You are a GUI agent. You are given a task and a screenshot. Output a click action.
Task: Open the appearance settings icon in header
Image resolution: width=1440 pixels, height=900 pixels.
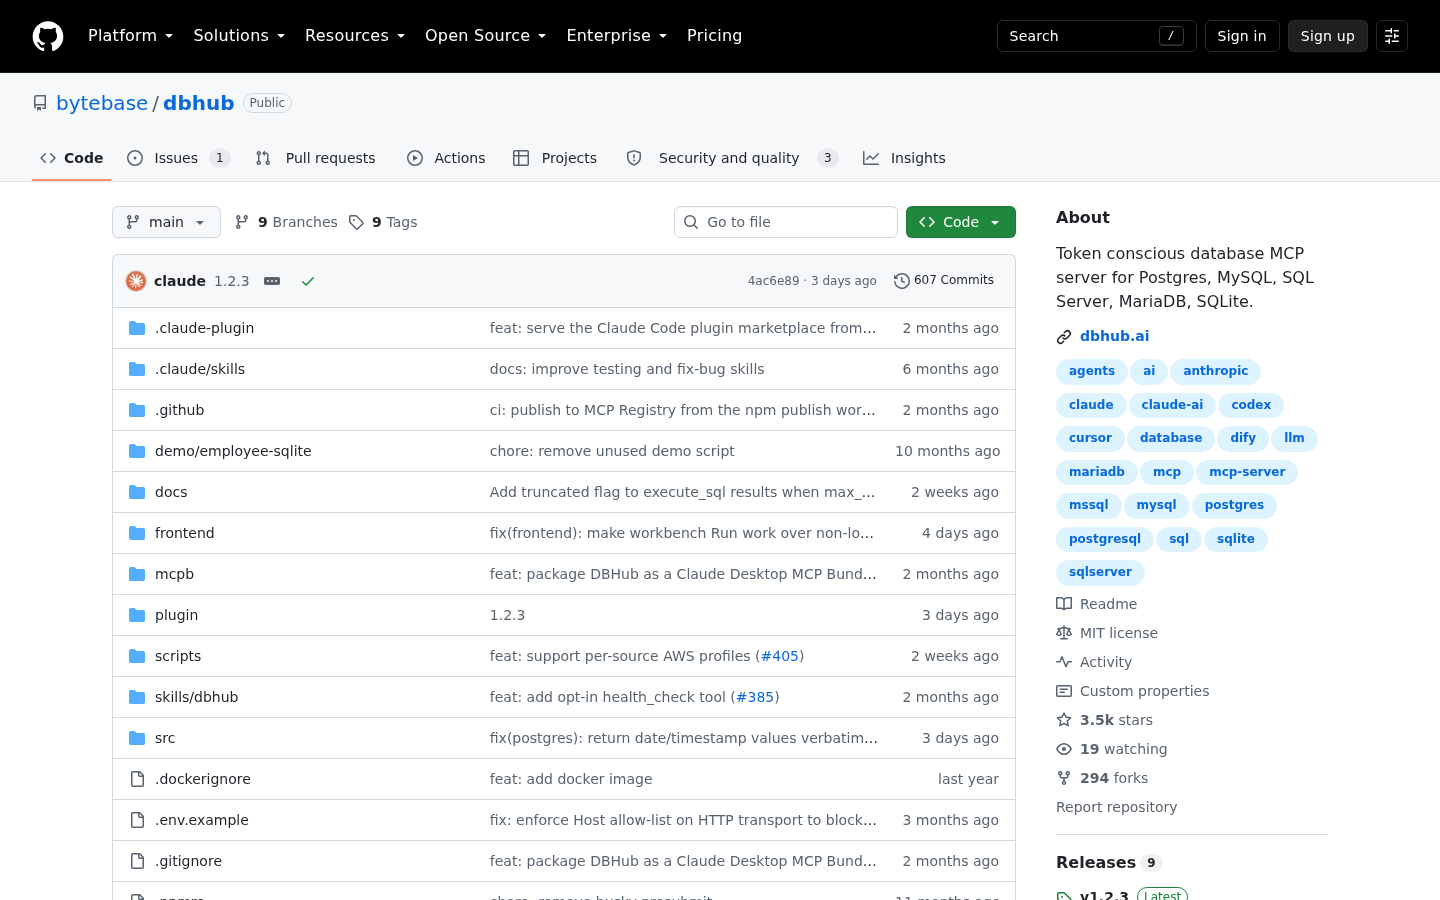pyautogui.click(x=1392, y=36)
